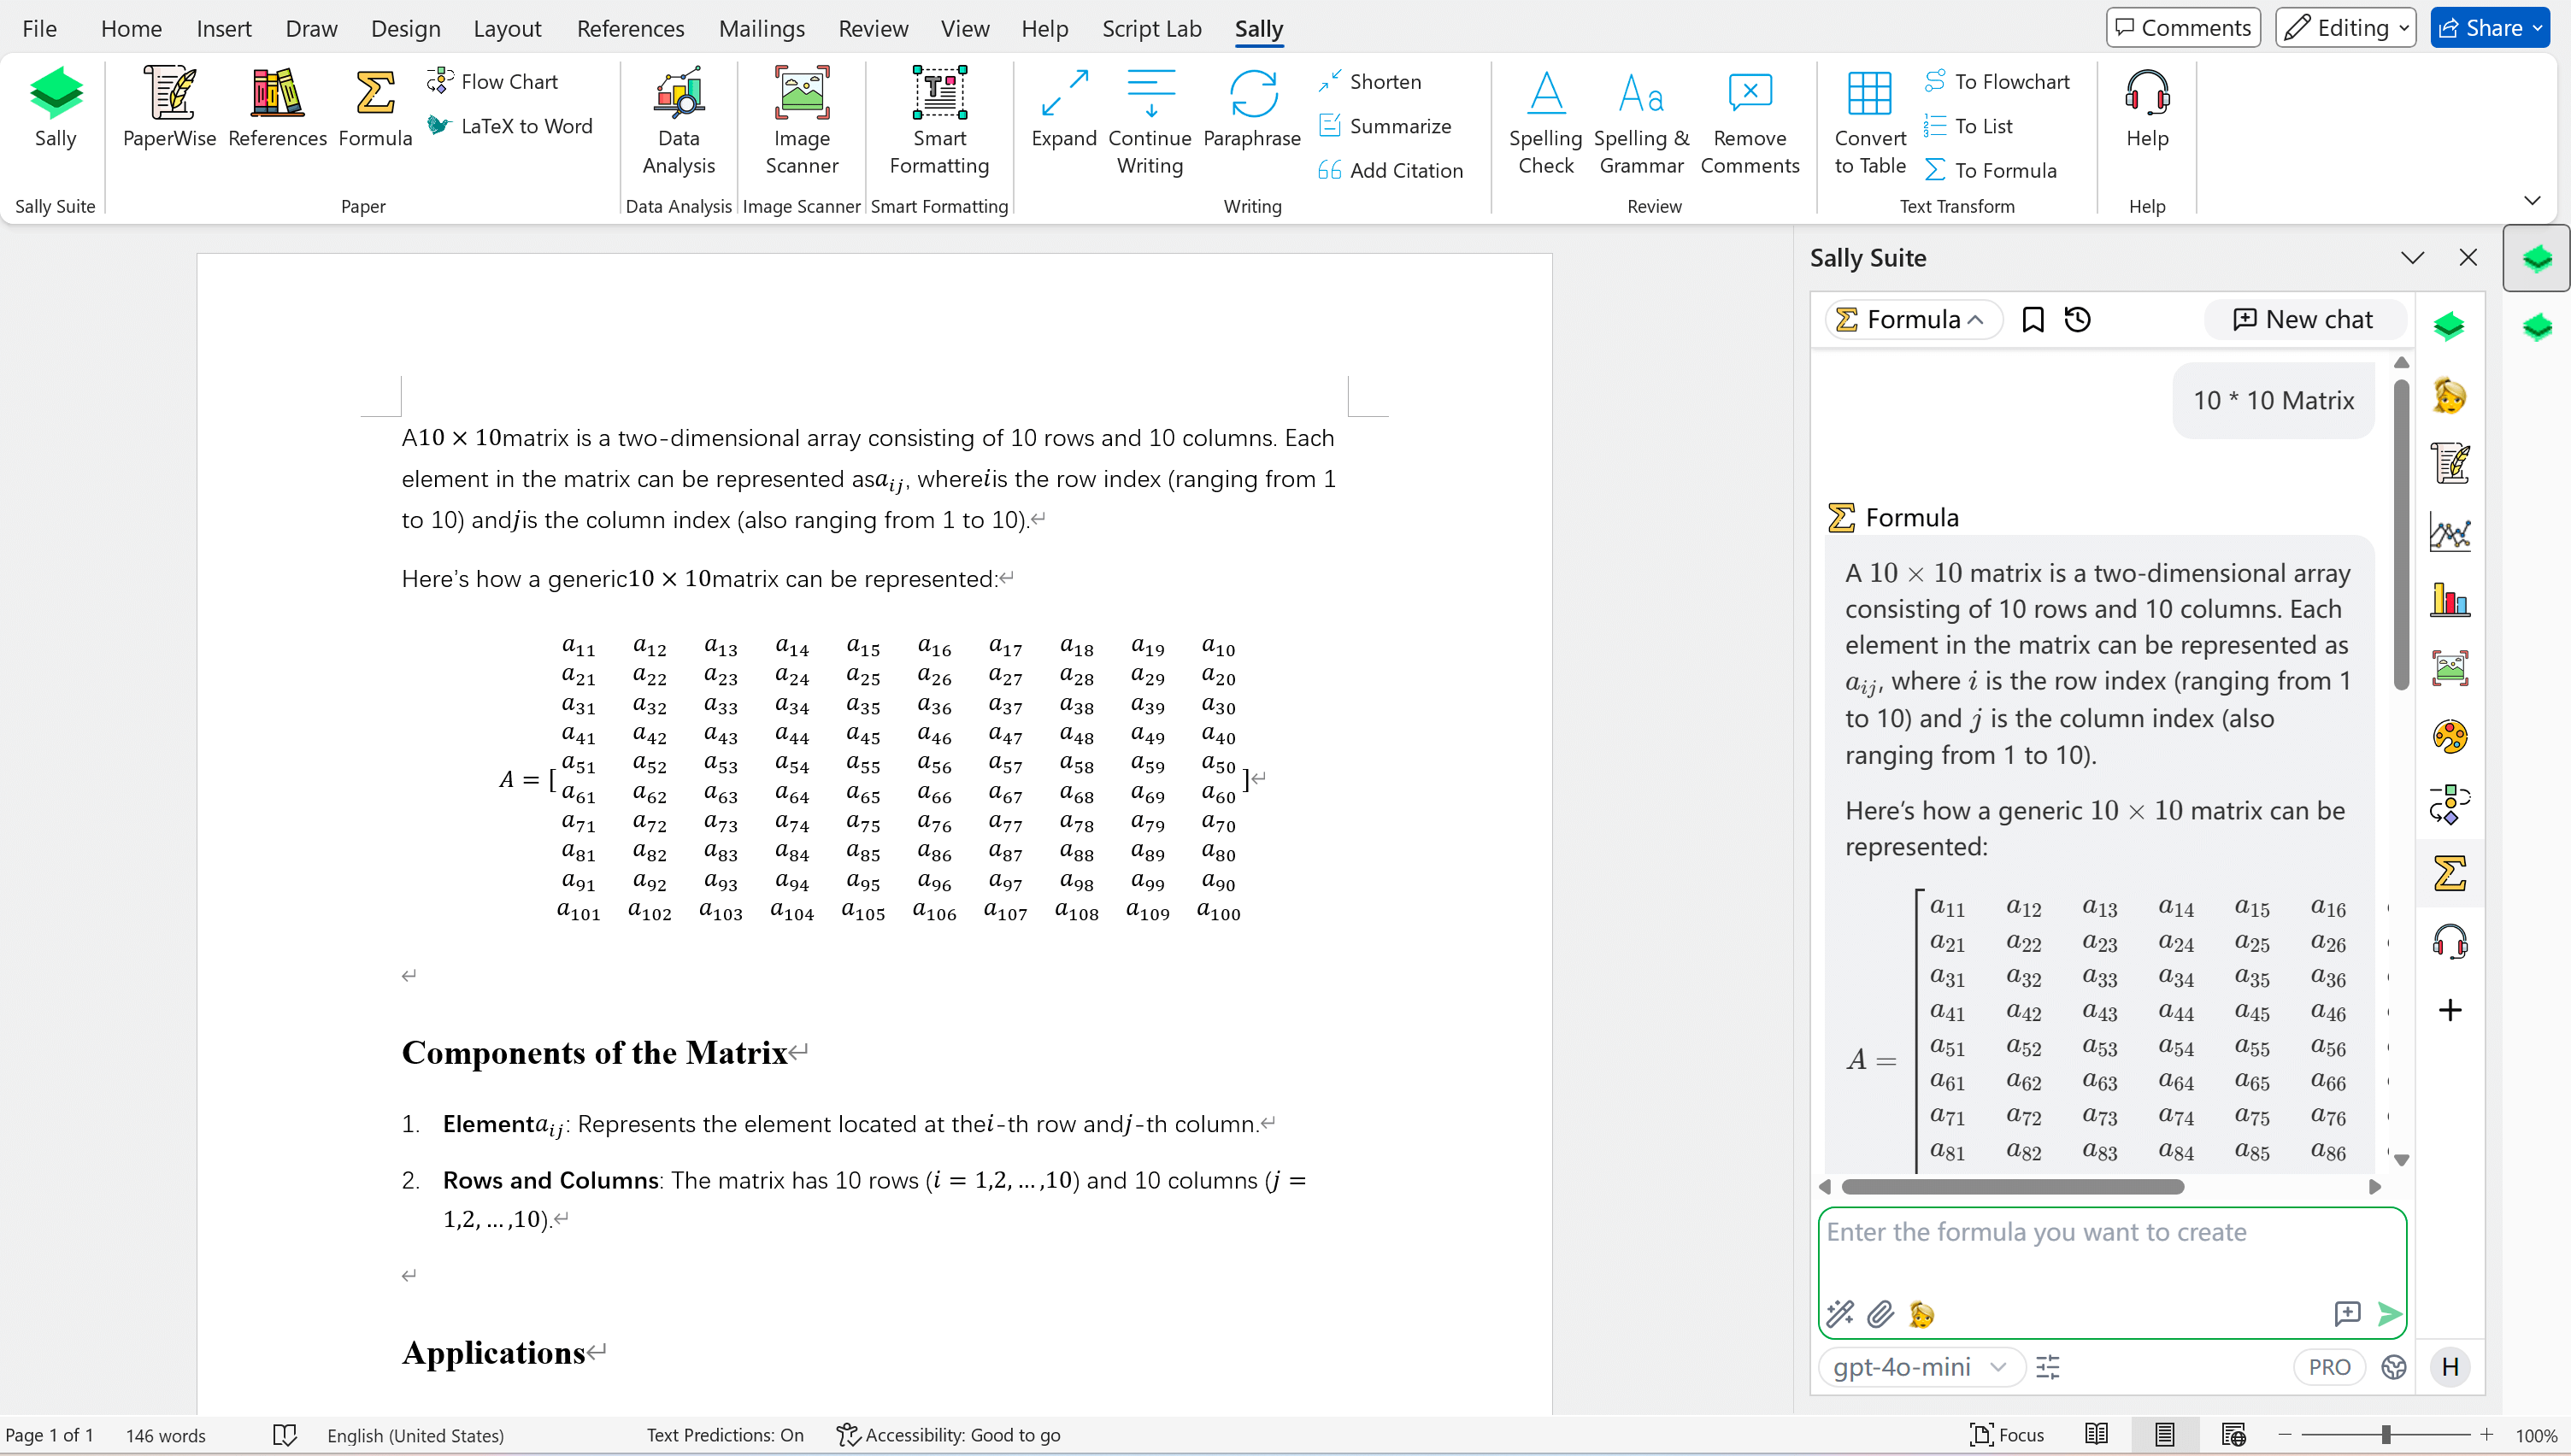The image size is (2571, 1456).
Task: Click Continue Writing button
Action: (1150, 122)
